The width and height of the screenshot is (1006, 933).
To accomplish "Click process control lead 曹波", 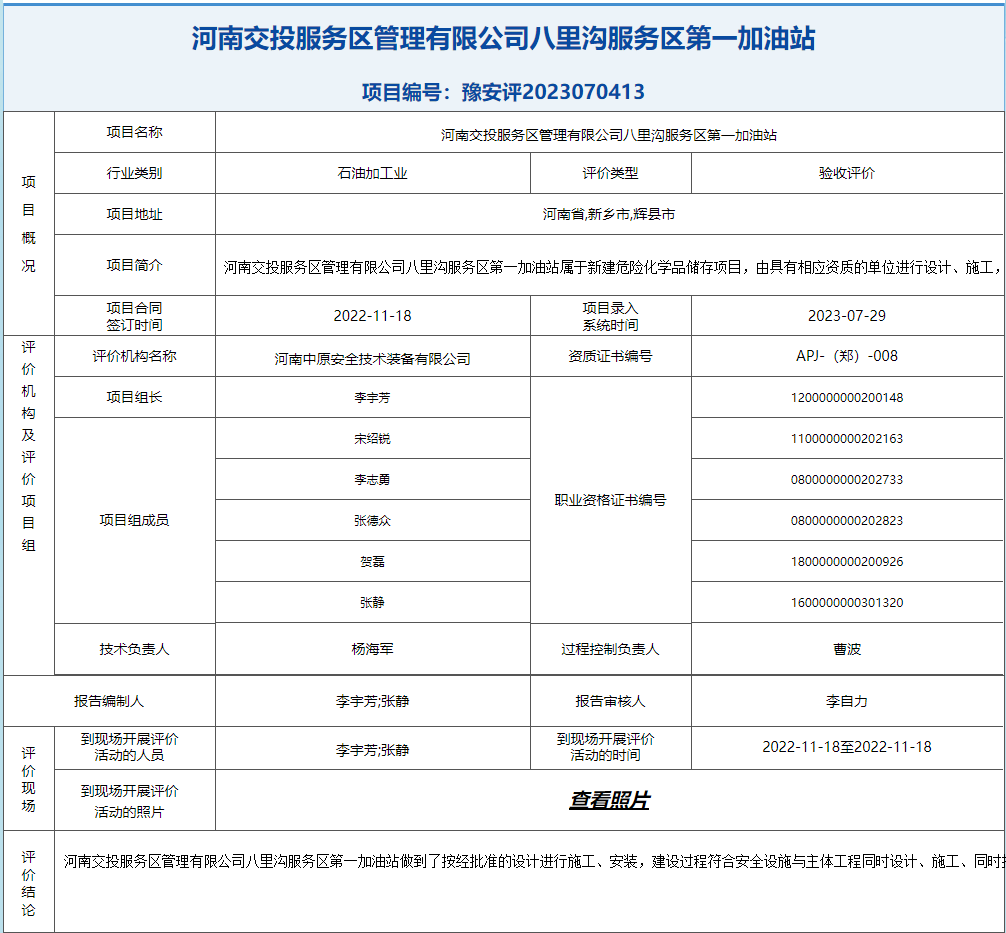I will (847, 649).
